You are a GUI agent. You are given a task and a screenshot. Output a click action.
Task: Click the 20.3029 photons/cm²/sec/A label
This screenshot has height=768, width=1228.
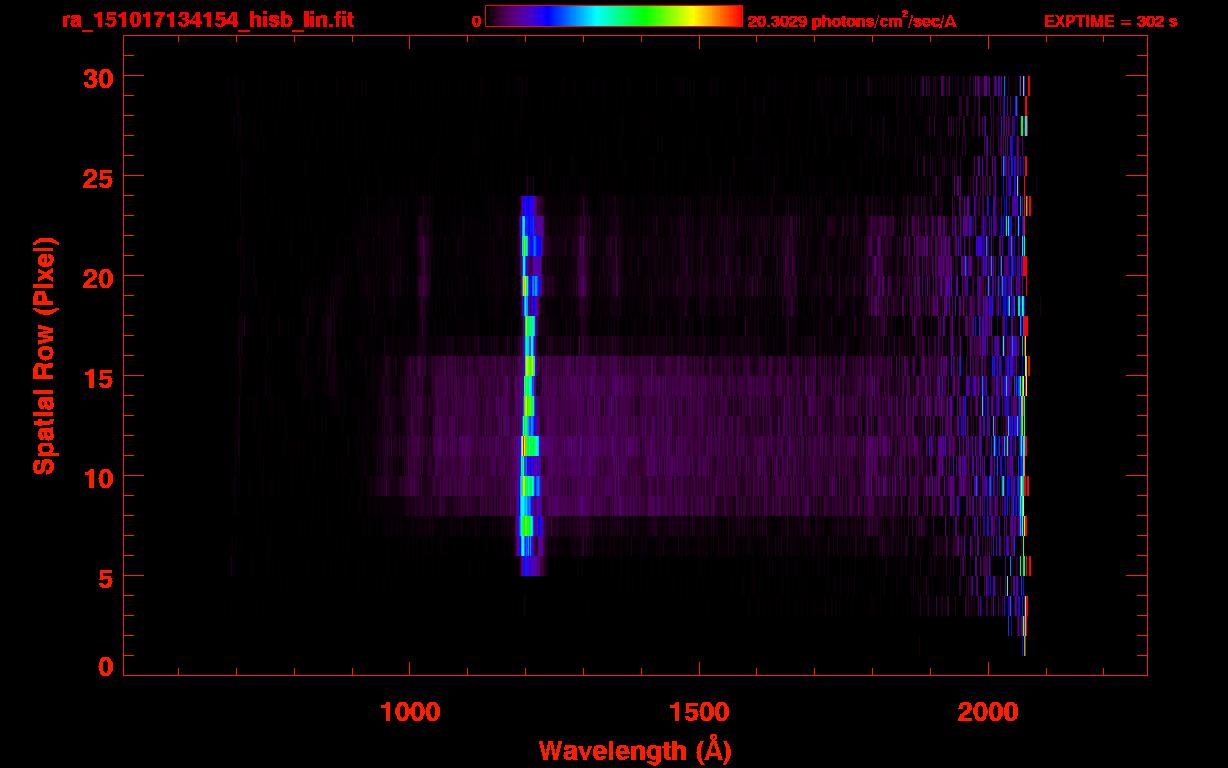(x=852, y=21)
